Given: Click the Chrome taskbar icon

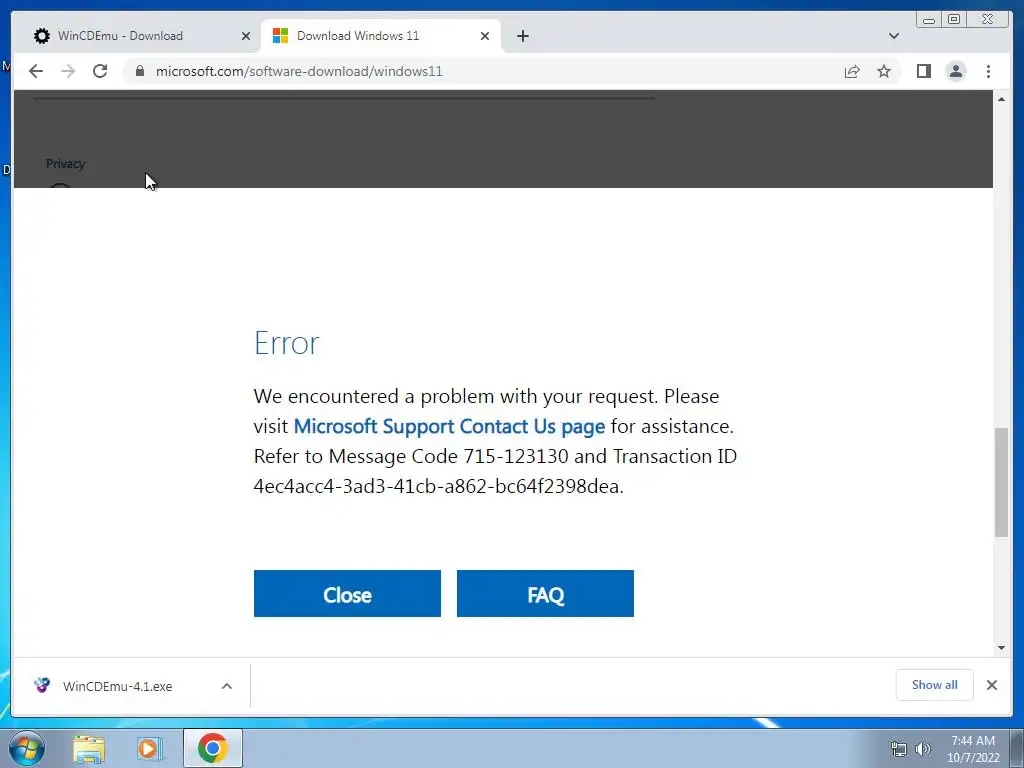Looking at the screenshot, I should [213, 748].
